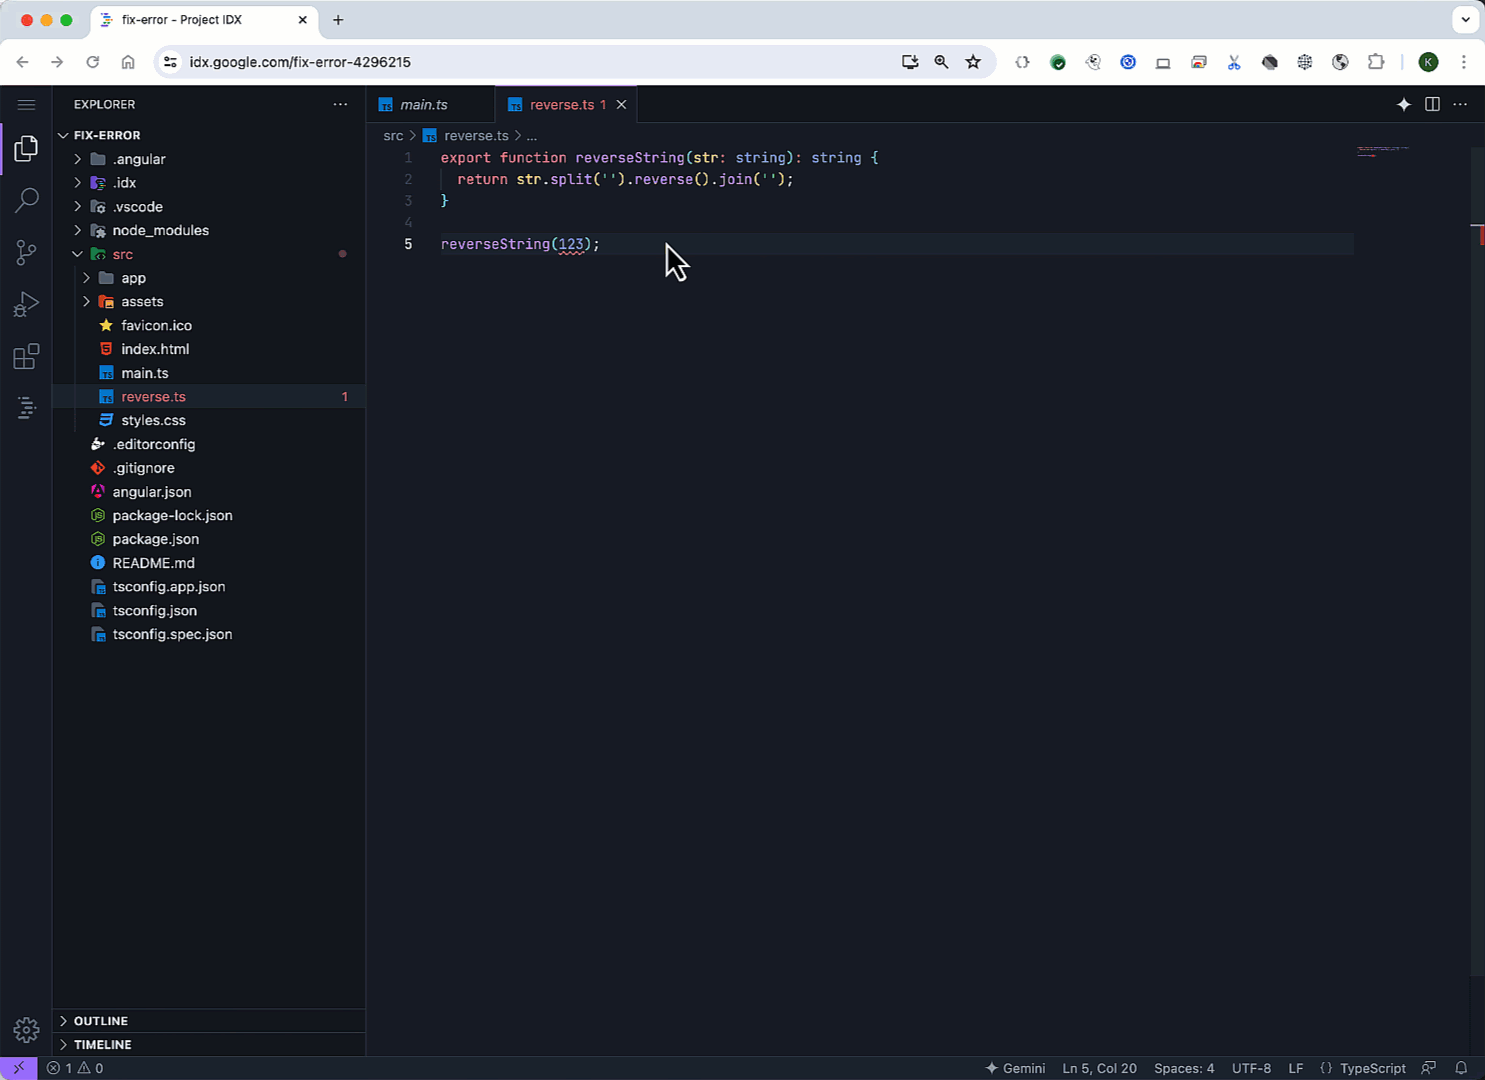Viewport: 1485px width, 1080px height.
Task: Open index.html file
Action: [155, 349]
